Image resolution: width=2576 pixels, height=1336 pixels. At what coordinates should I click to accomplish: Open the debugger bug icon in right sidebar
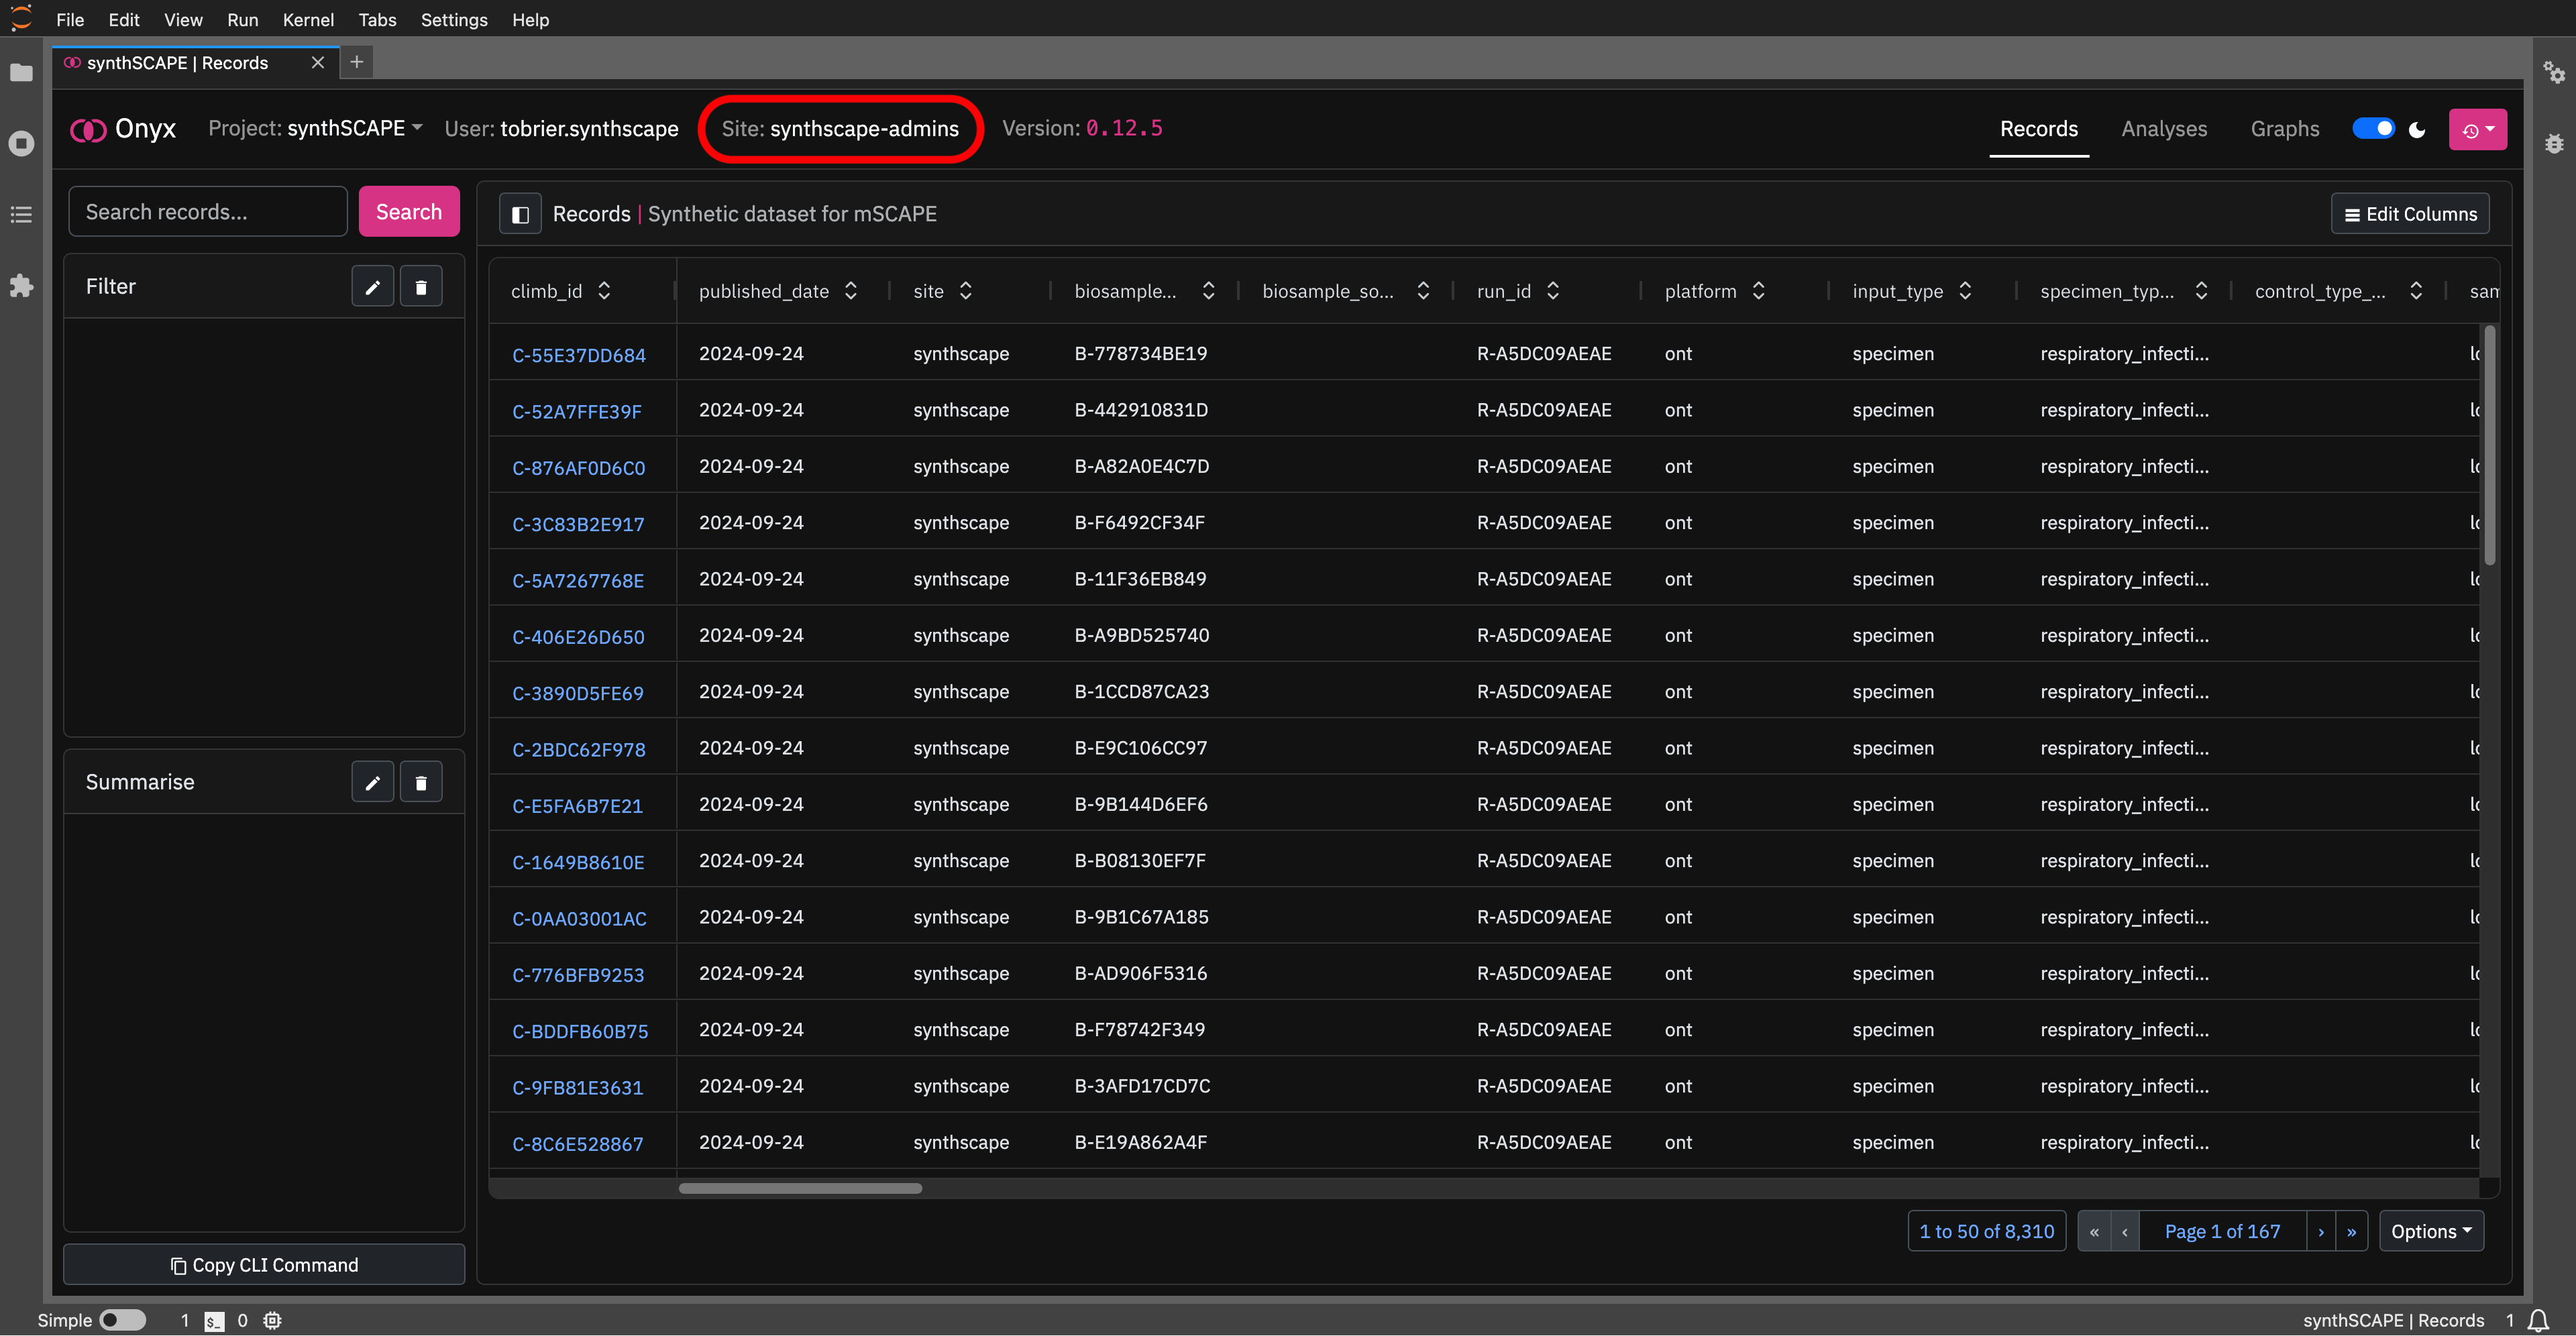click(x=2554, y=144)
